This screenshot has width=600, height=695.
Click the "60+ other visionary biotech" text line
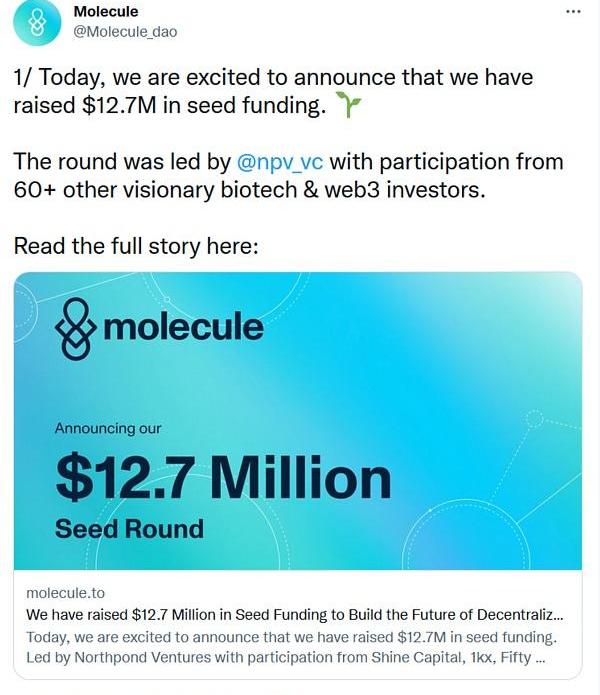click(x=249, y=189)
